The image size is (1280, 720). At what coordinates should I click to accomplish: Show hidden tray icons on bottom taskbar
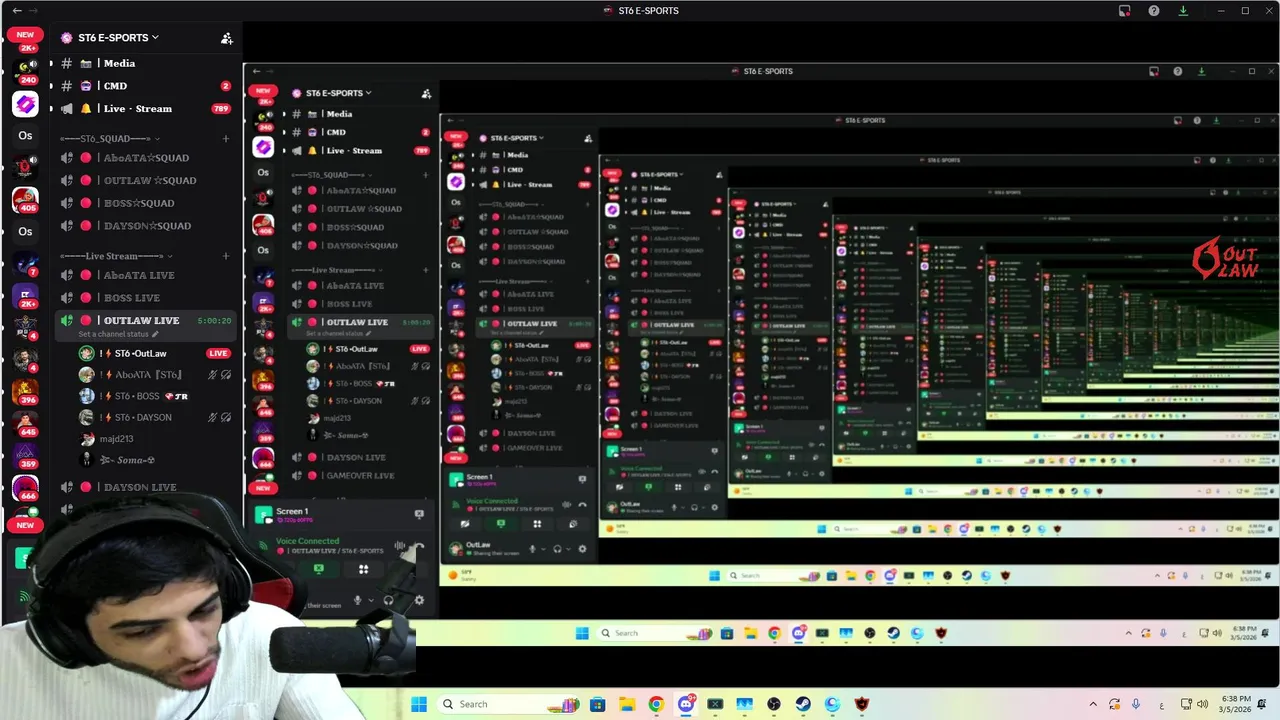(x=1093, y=704)
